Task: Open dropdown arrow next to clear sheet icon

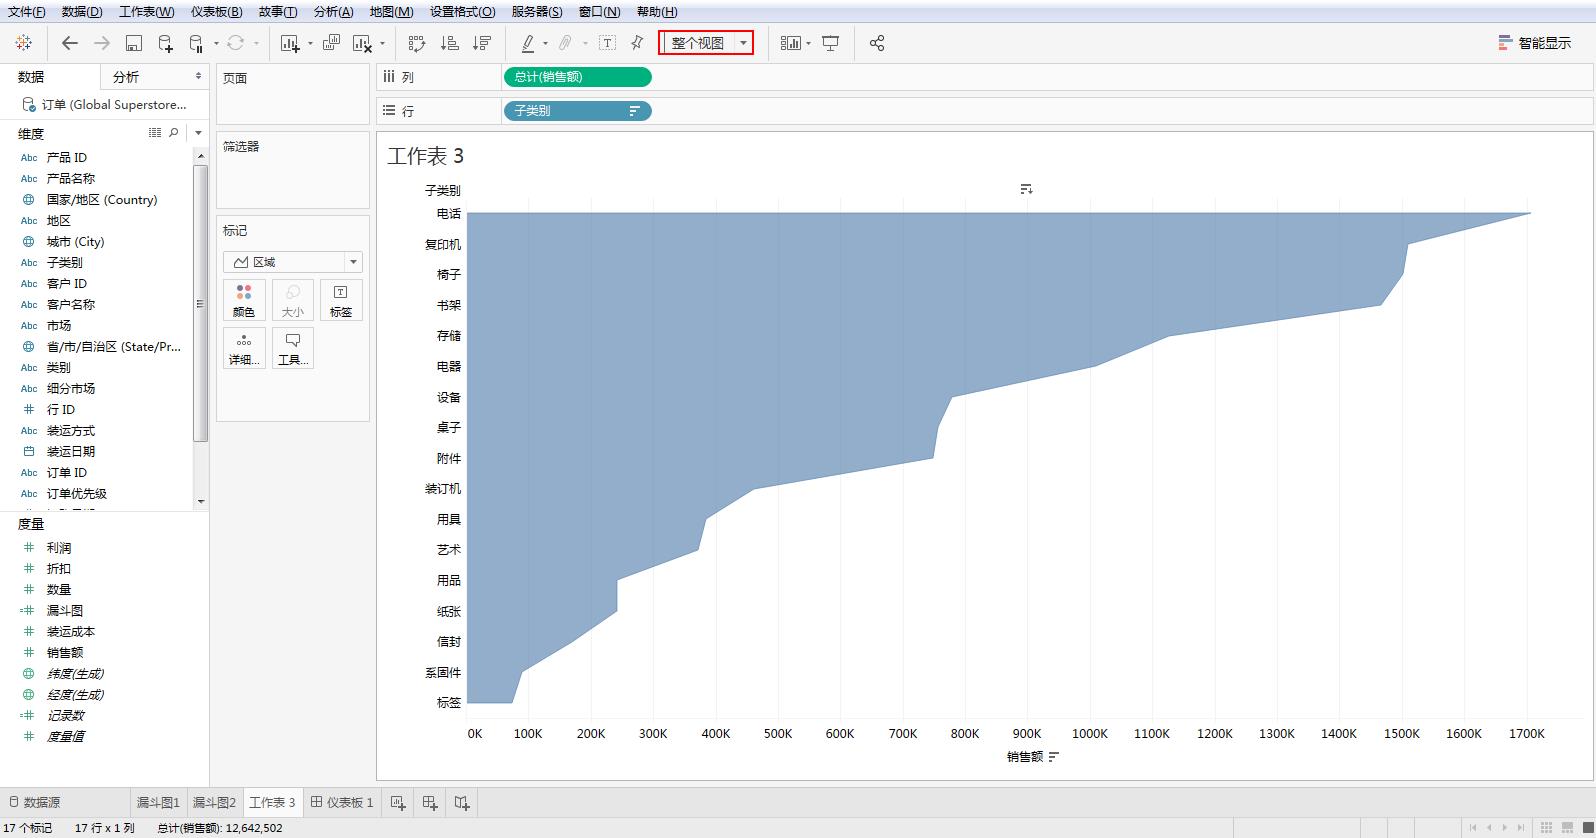Action: pos(382,43)
